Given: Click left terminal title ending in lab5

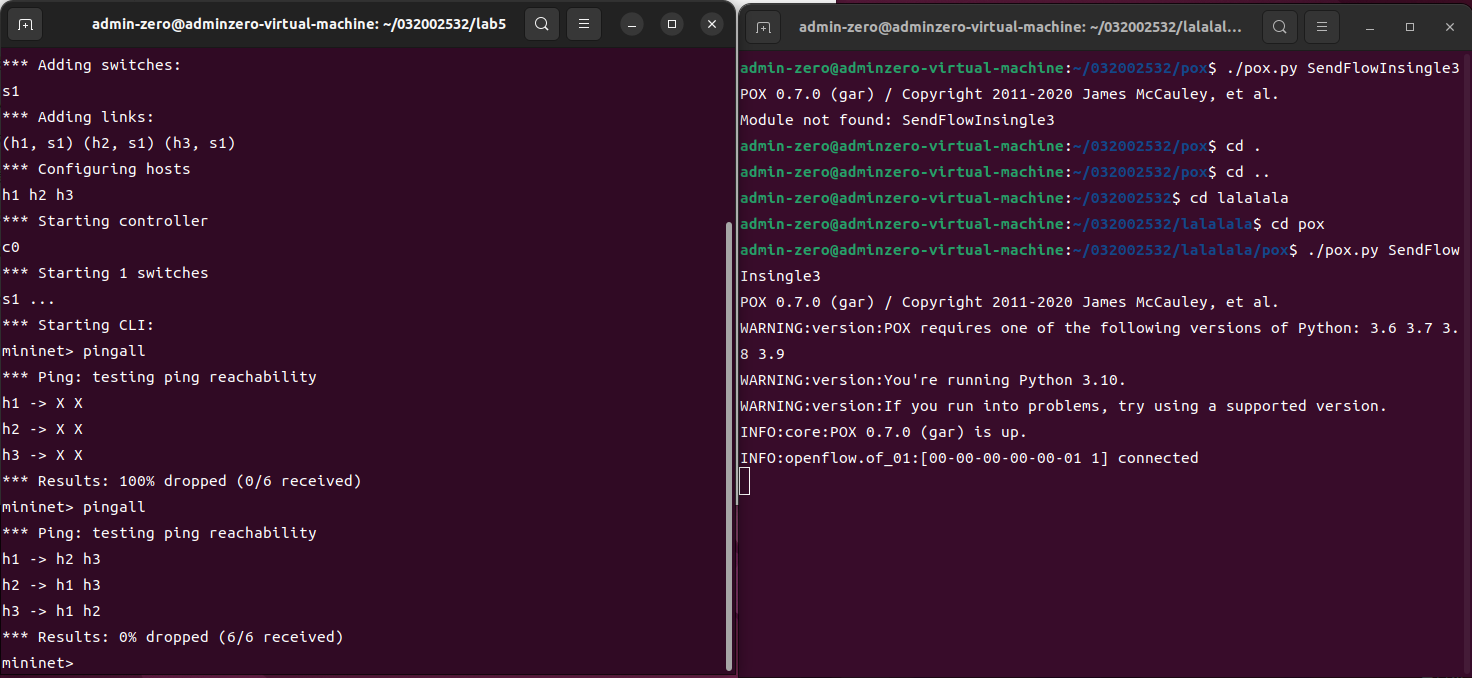Looking at the screenshot, I should (299, 24).
